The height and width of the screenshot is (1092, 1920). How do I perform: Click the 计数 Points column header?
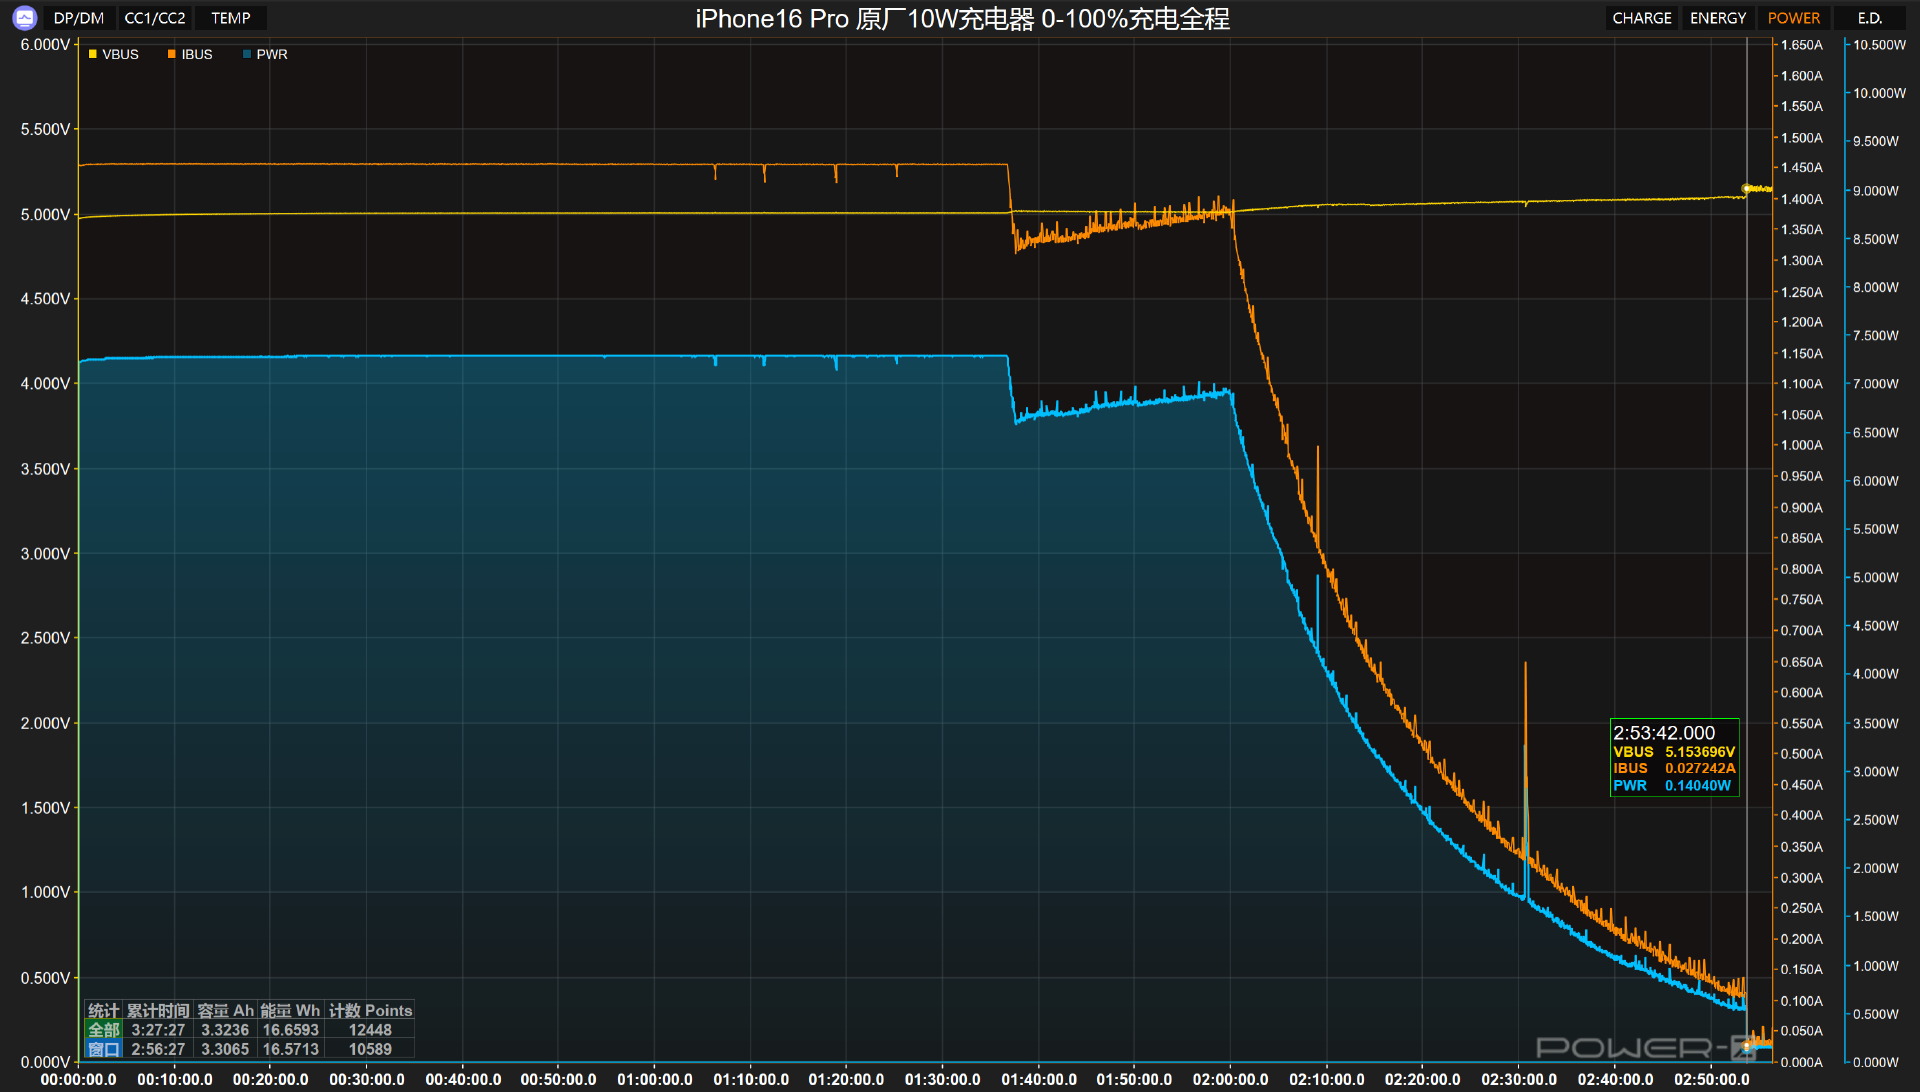(371, 1011)
